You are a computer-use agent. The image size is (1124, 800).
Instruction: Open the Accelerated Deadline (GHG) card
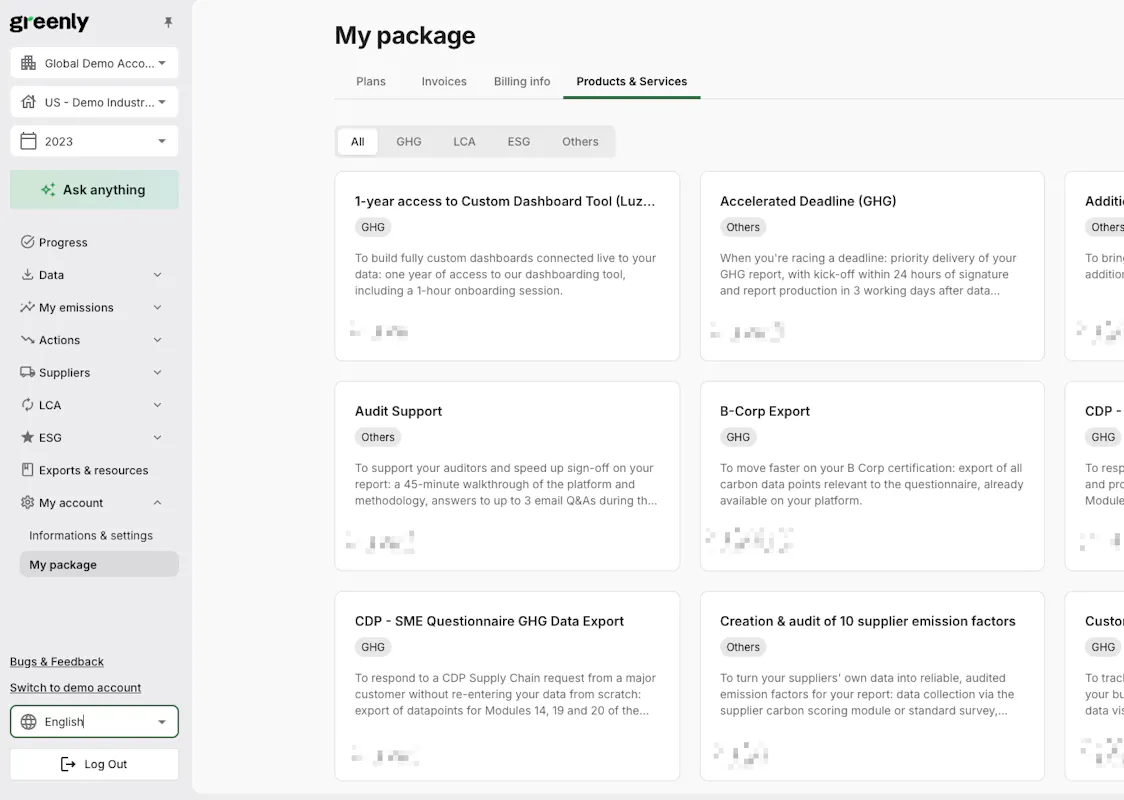872,266
